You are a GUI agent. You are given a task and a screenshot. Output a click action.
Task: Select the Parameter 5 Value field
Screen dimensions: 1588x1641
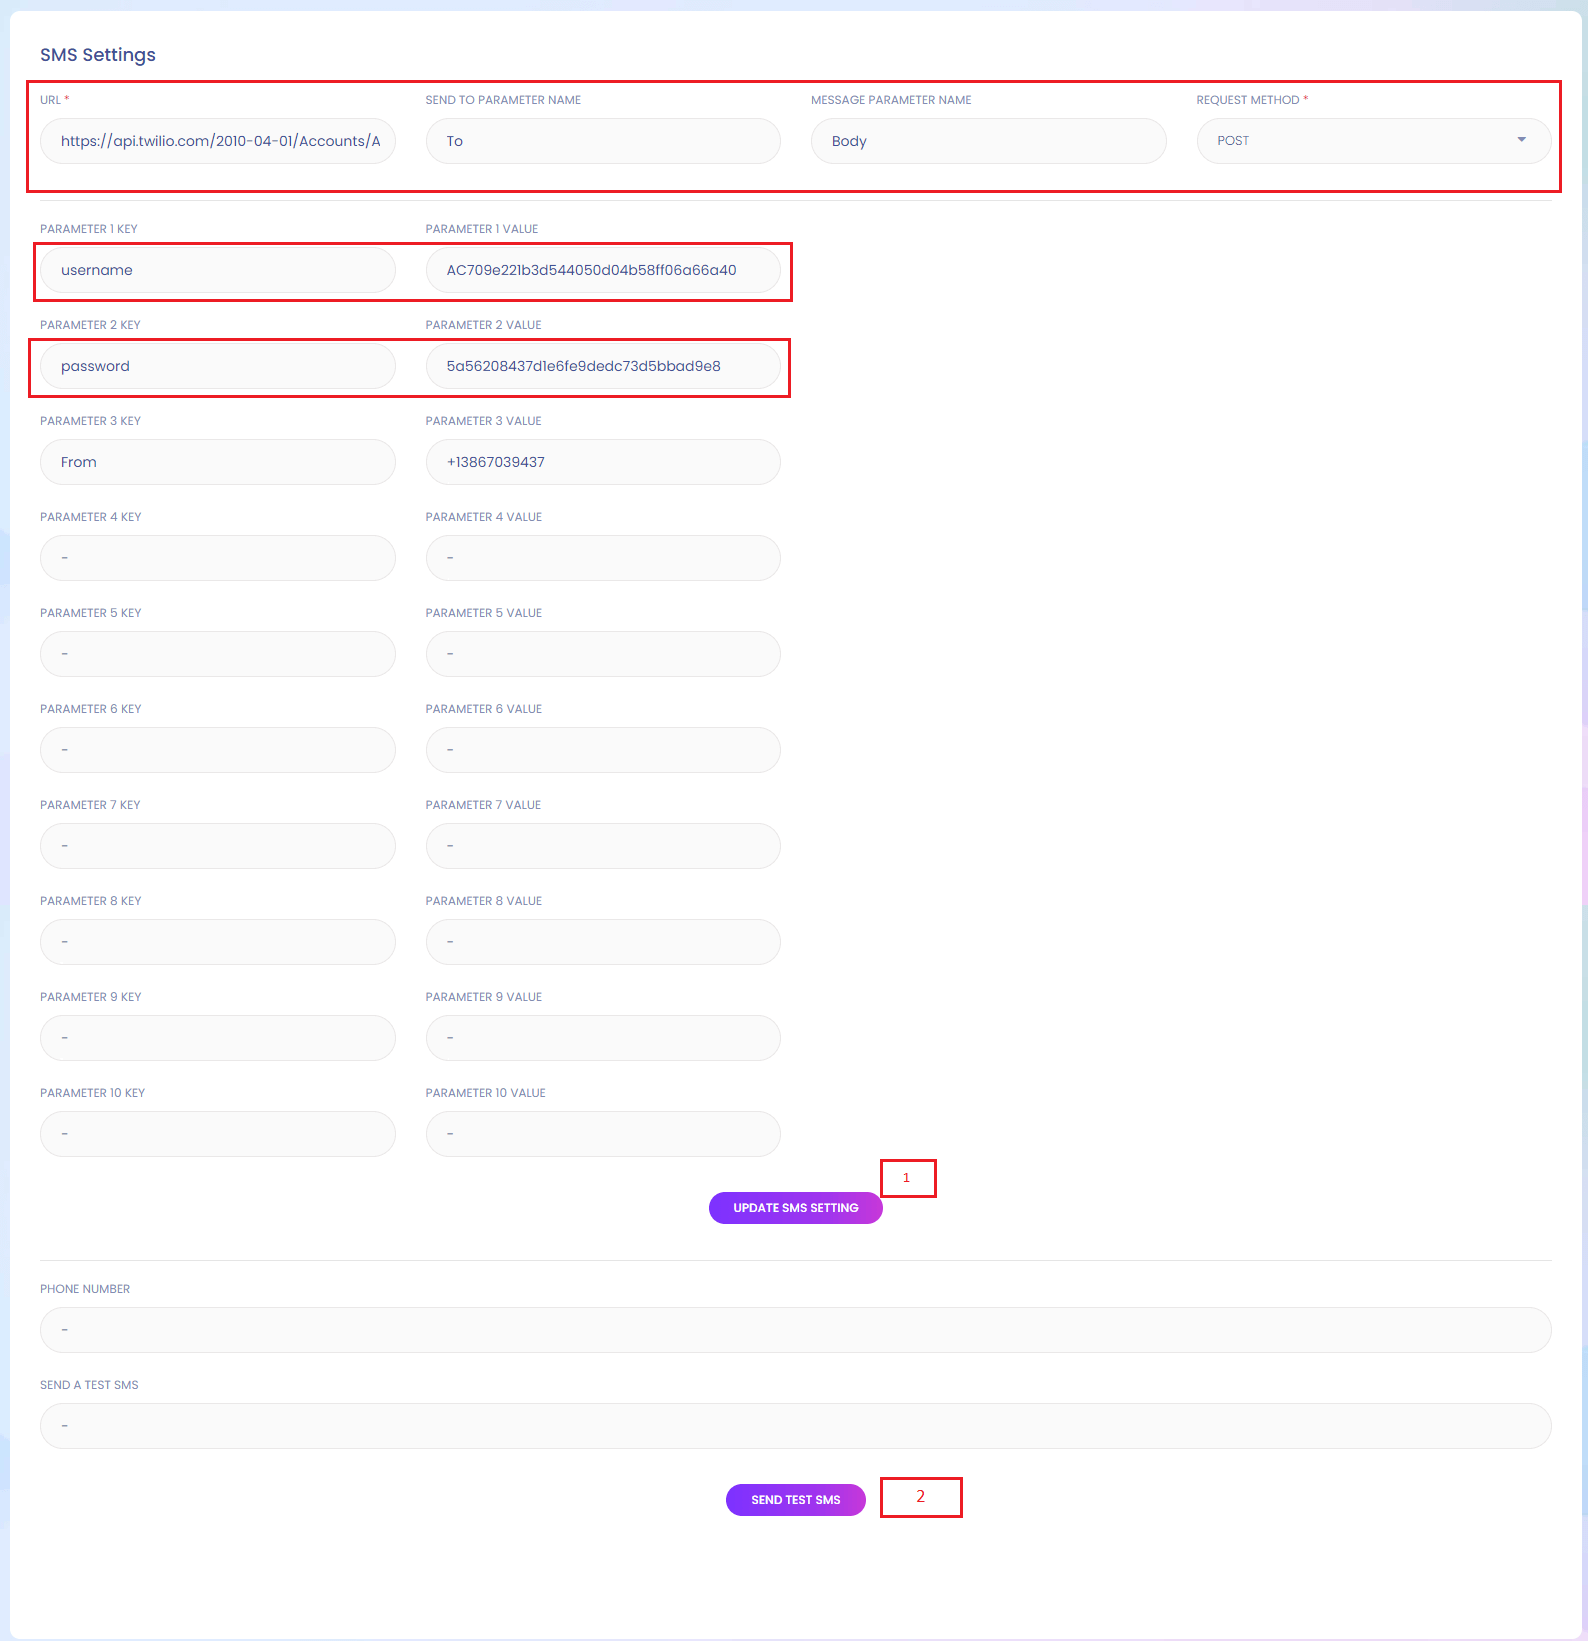(602, 654)
